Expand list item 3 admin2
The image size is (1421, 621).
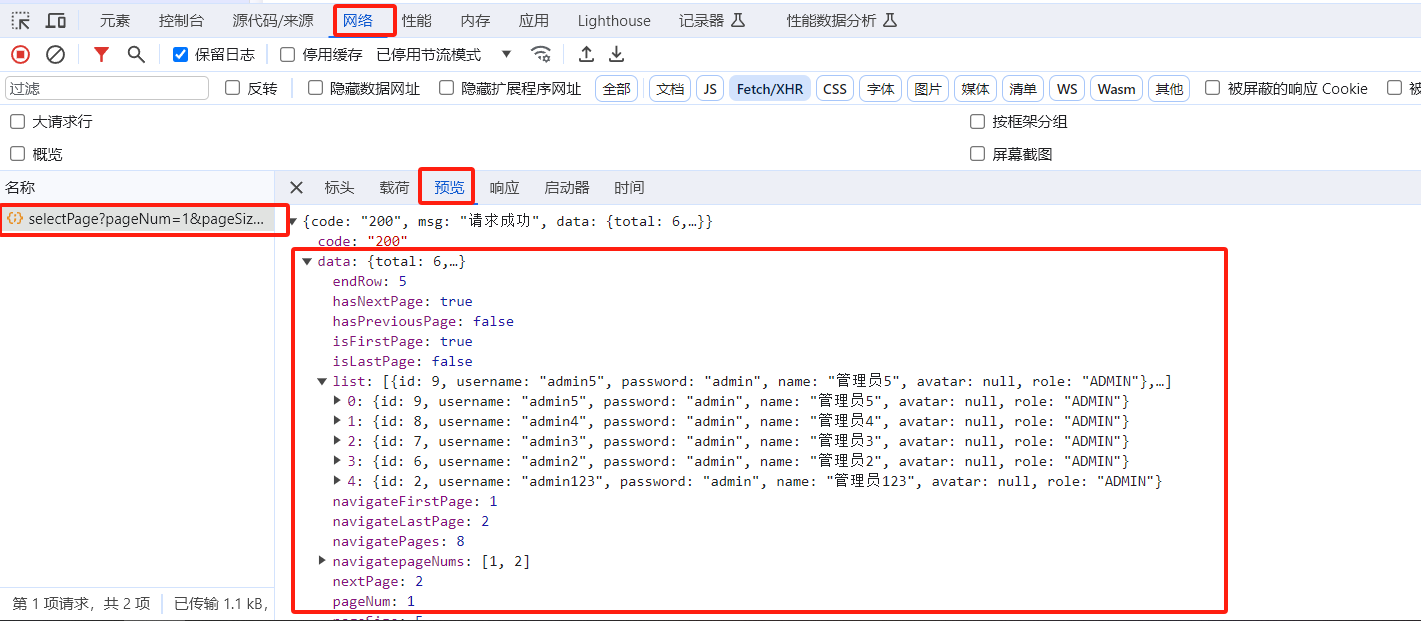click(337, 461)
